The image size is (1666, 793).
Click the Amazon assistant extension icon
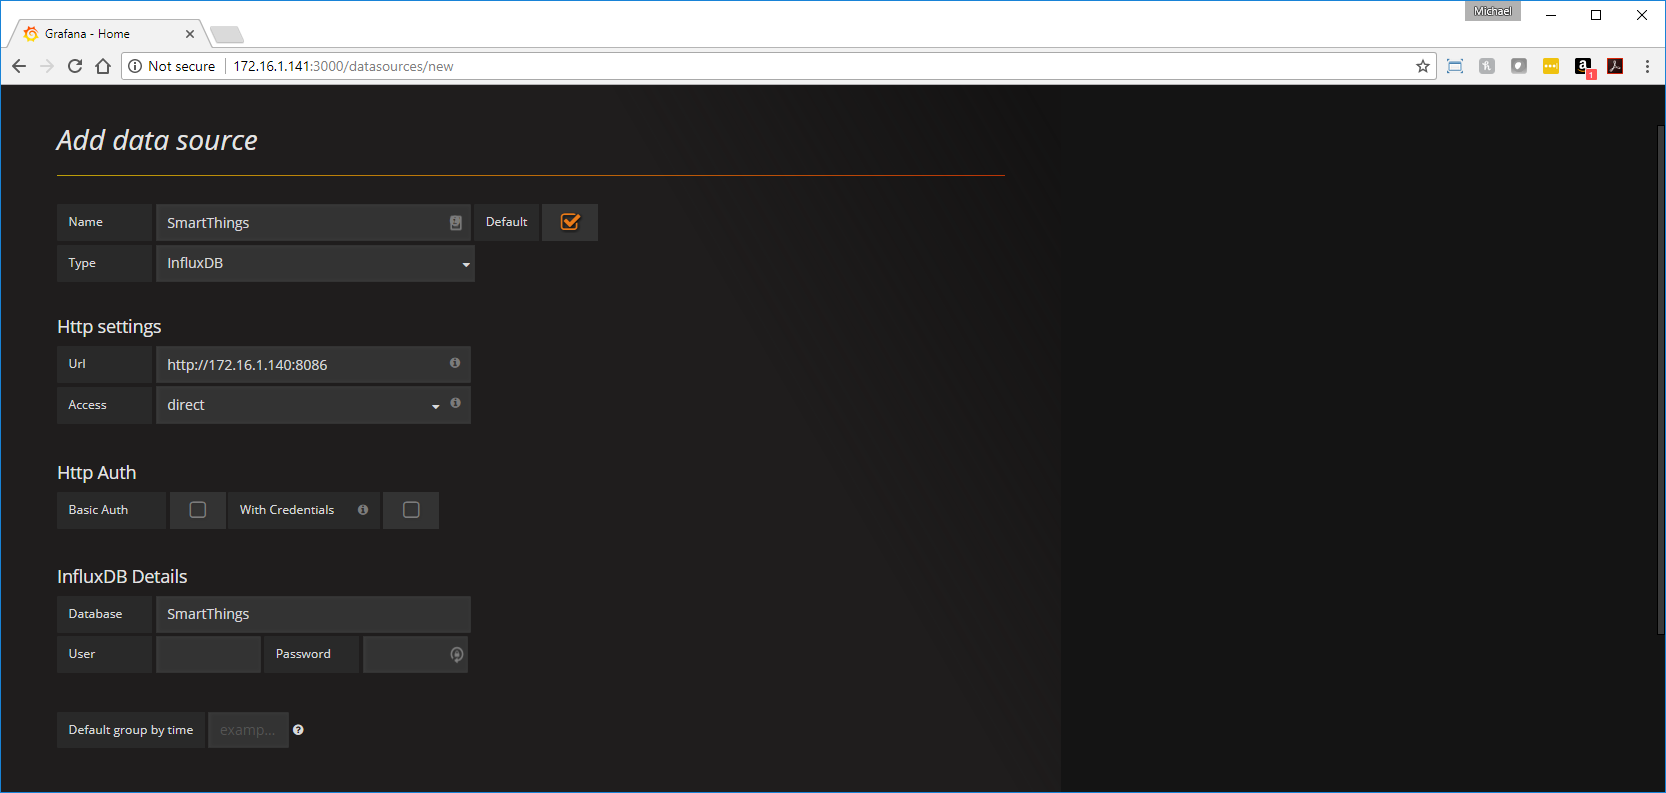coord(1584,67)
